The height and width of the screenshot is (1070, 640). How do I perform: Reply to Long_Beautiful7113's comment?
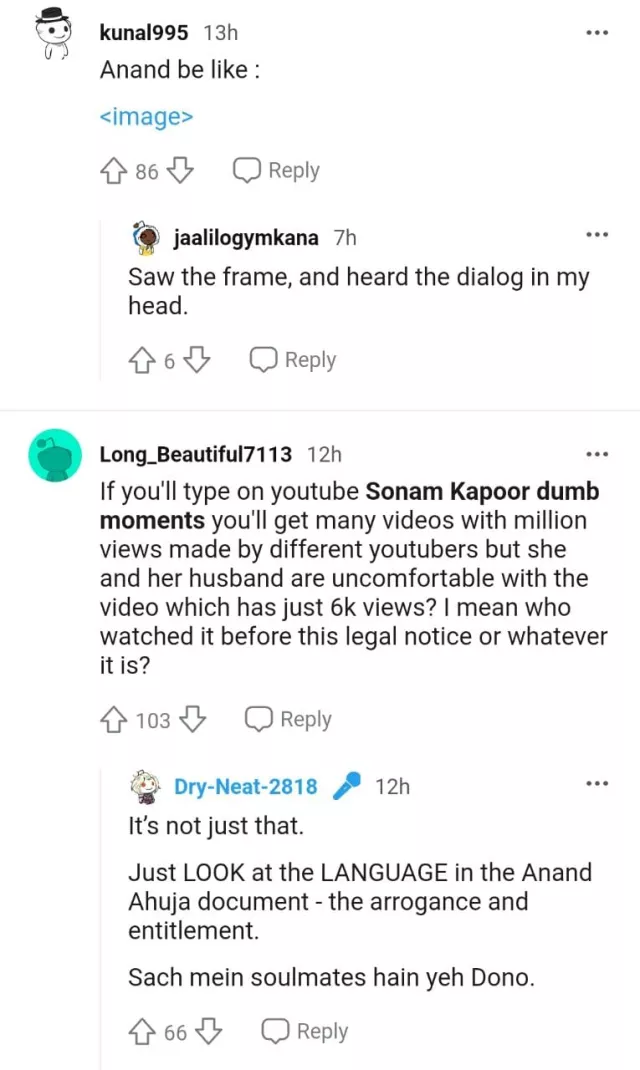pyautogui.click(x=288, y=719)
